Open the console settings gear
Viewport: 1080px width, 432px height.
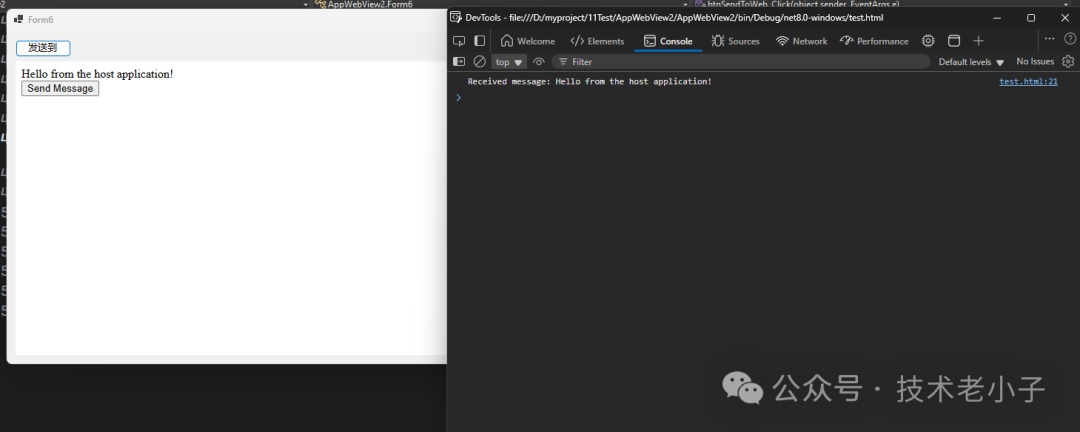pyautogui.click(x=1068, y=62)
